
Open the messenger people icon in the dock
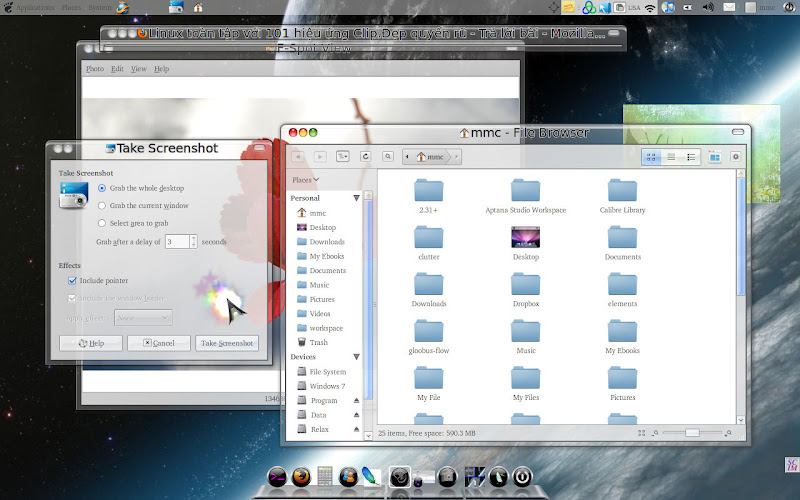point(348,478)
